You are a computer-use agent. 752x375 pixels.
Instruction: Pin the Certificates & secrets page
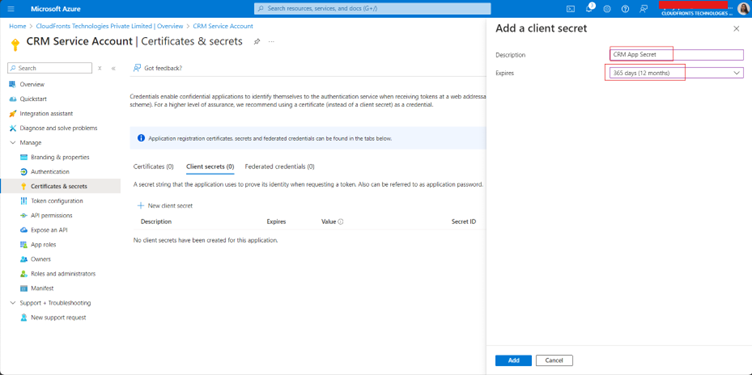point(257,42)
